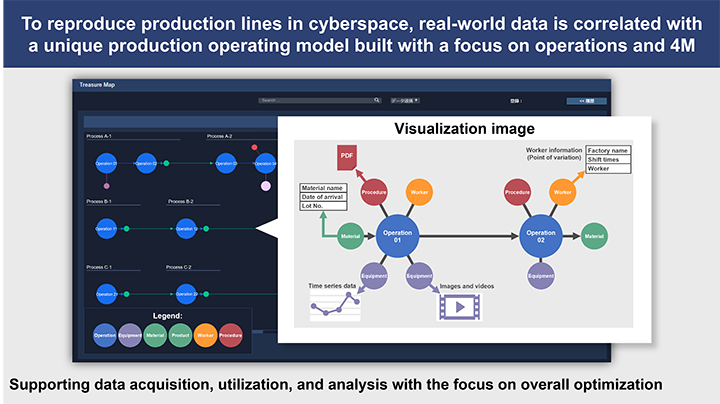
Task: Click the green Material legend swatch
Action: pos(155,335)
